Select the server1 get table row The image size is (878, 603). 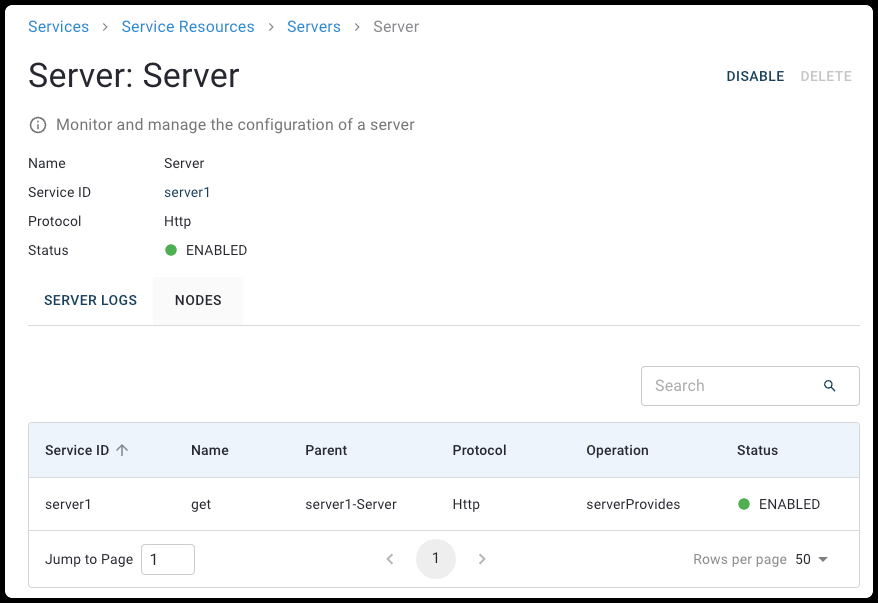pyautogui.click(x=443, y=504)
